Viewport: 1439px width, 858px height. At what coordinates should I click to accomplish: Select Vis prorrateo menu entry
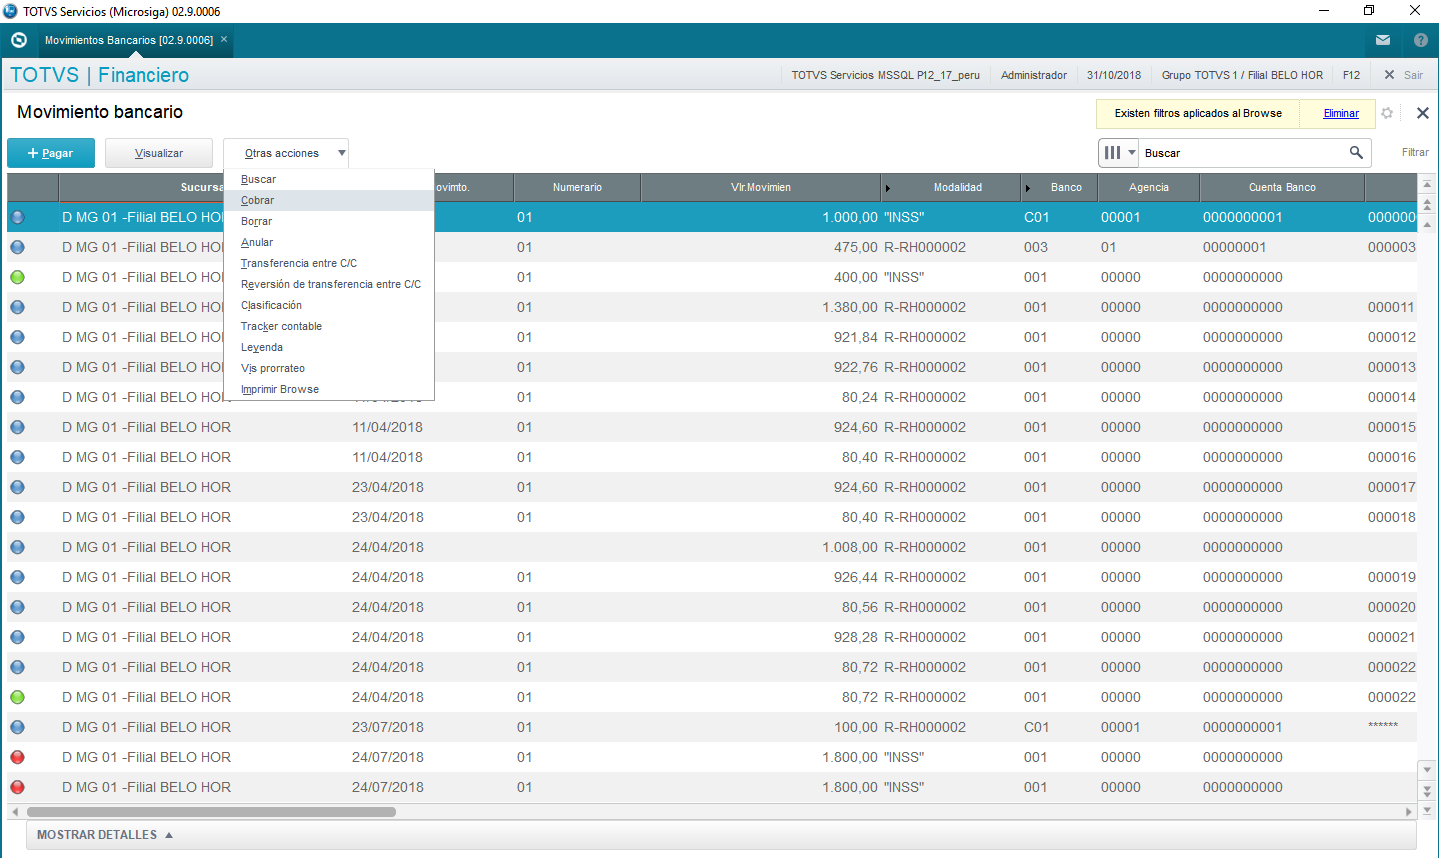[x=329, y=368]
